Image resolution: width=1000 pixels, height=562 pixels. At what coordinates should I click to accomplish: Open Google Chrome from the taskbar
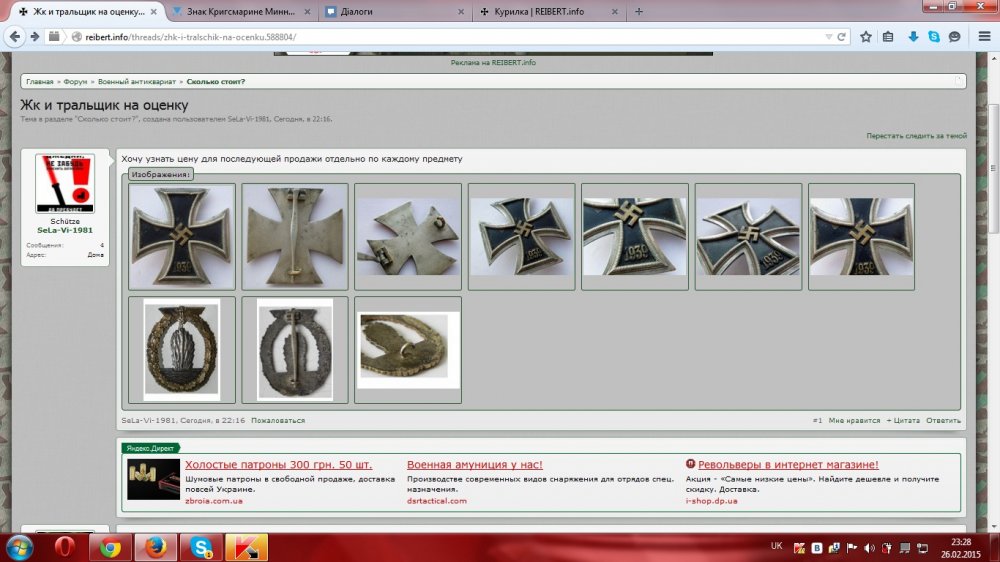click(x=111, y=547)
